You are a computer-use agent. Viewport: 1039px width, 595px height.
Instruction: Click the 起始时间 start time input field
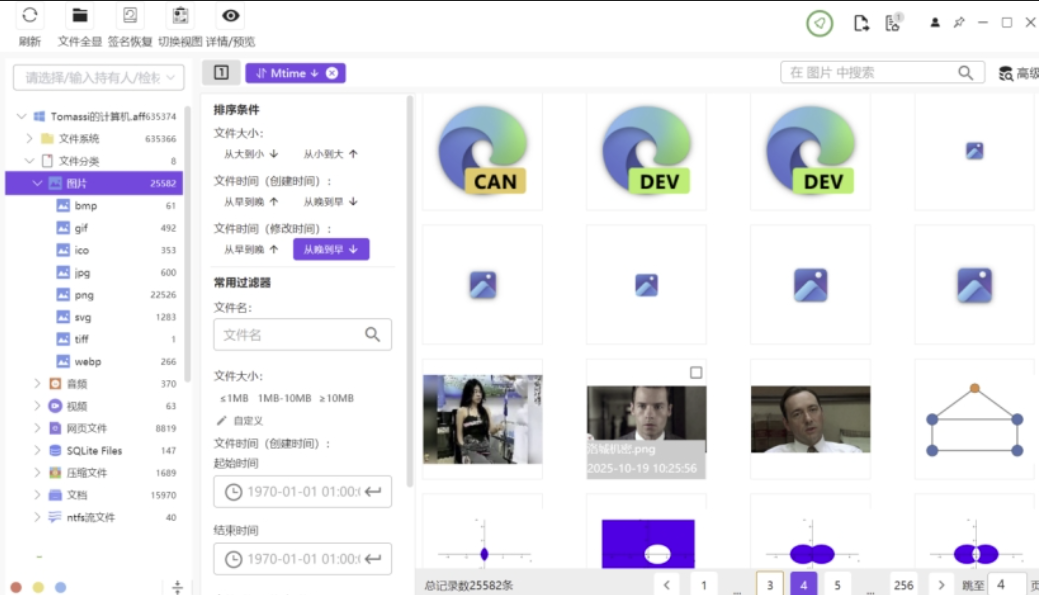pyautogui.click(x=300, y=491)
